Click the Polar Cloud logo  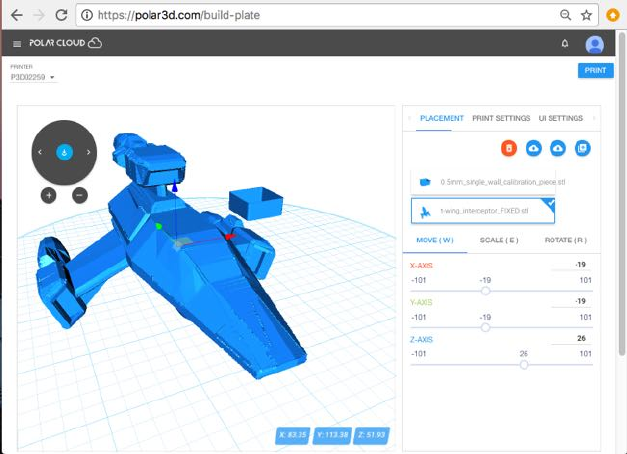coord(66,43)
